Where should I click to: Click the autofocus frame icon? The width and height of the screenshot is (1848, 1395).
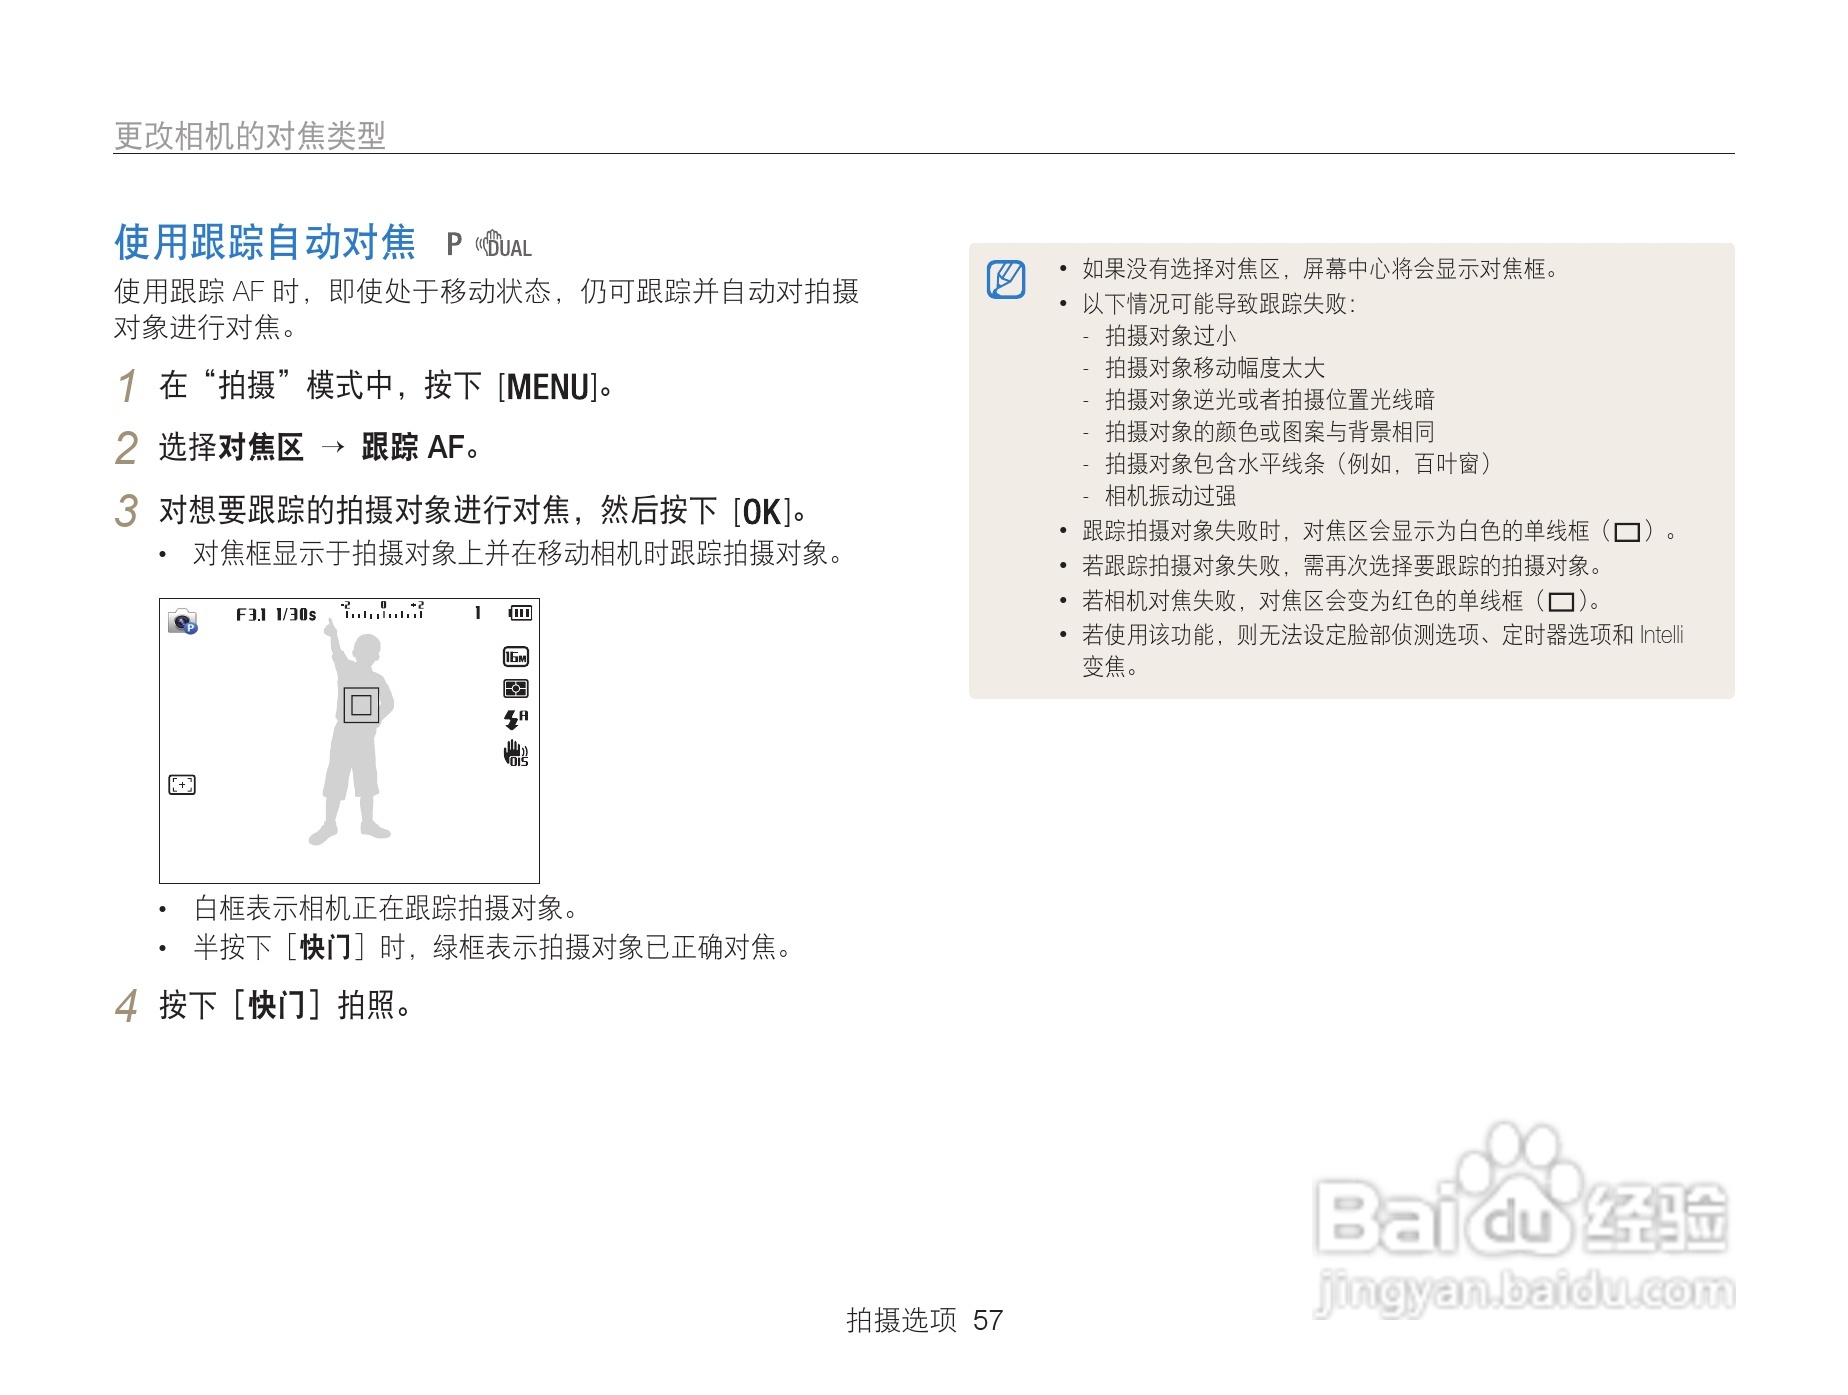181,786
